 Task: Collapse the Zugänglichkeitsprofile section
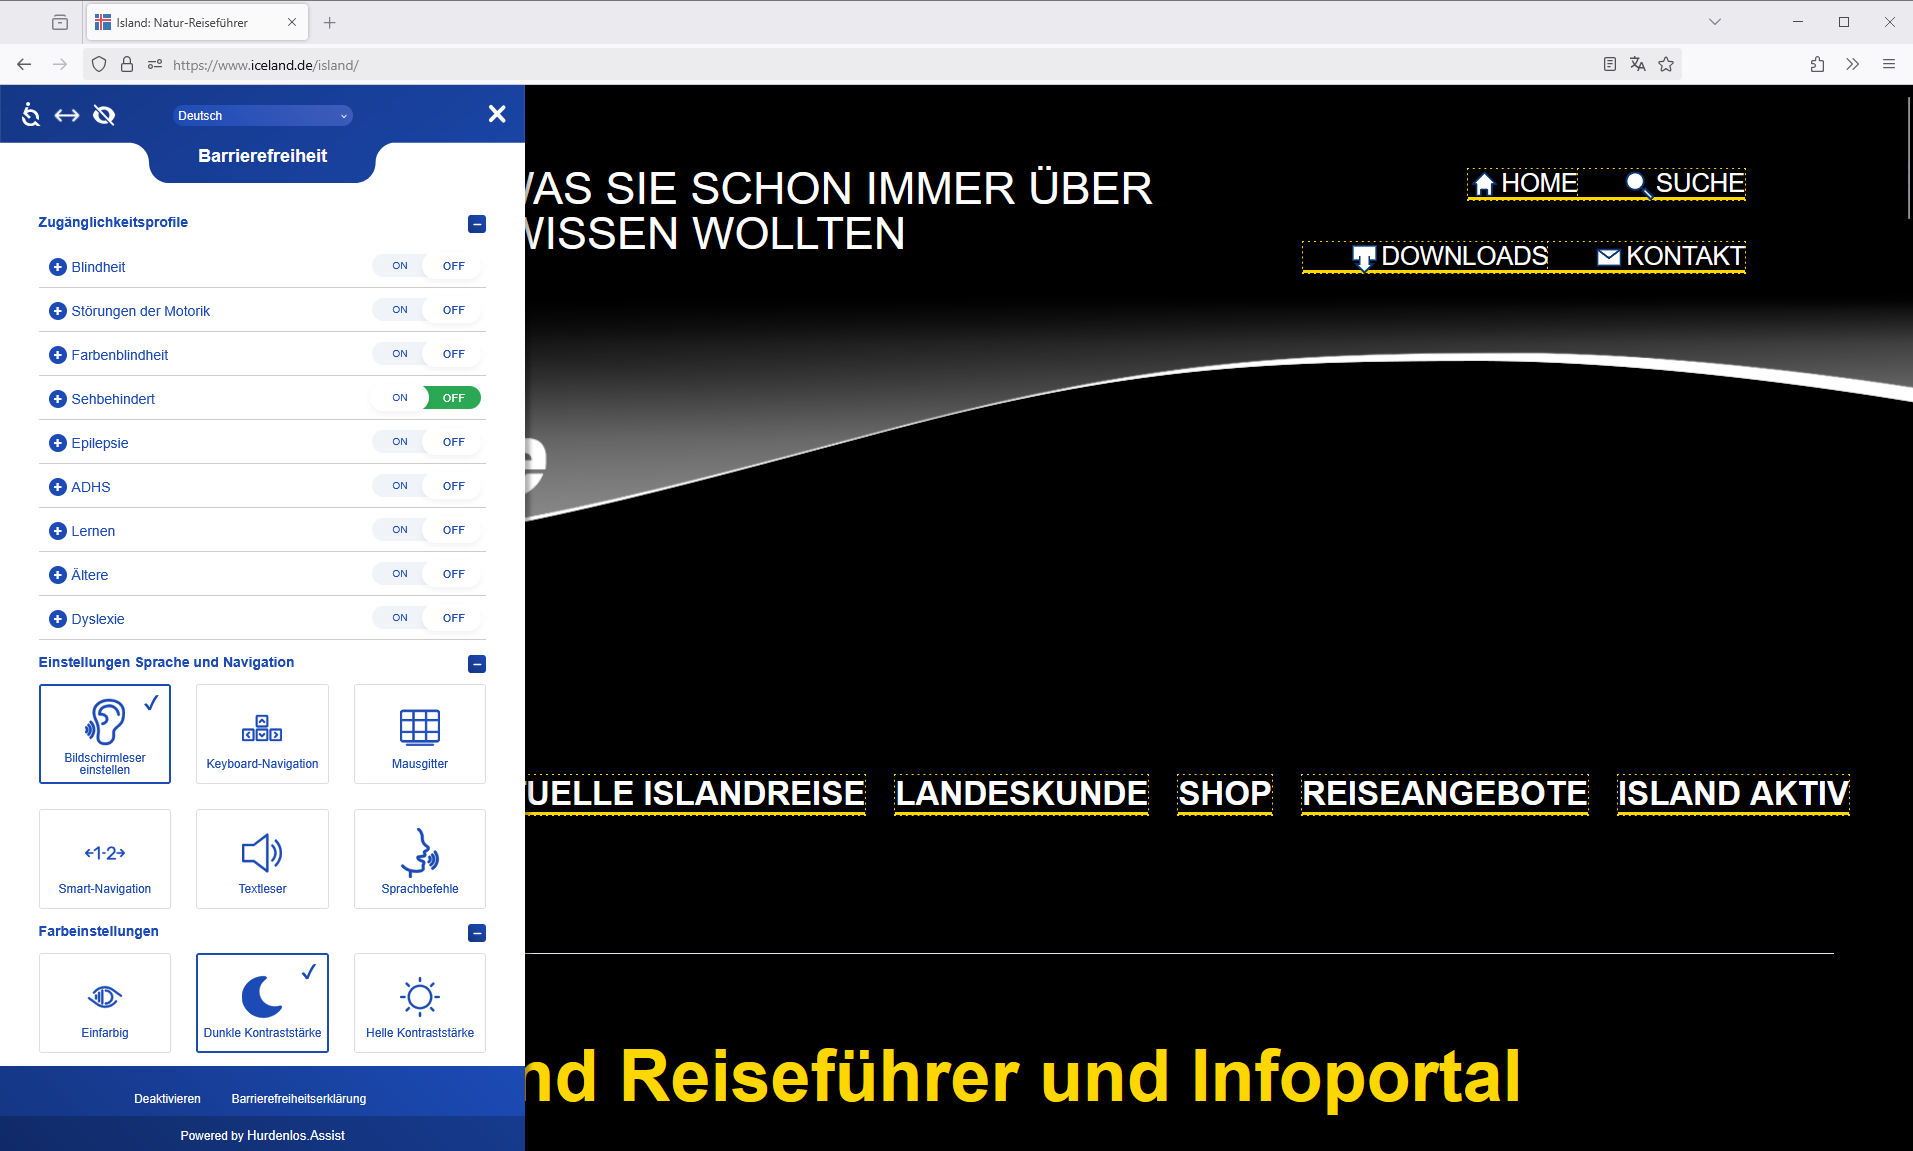[x=476, y=224]
